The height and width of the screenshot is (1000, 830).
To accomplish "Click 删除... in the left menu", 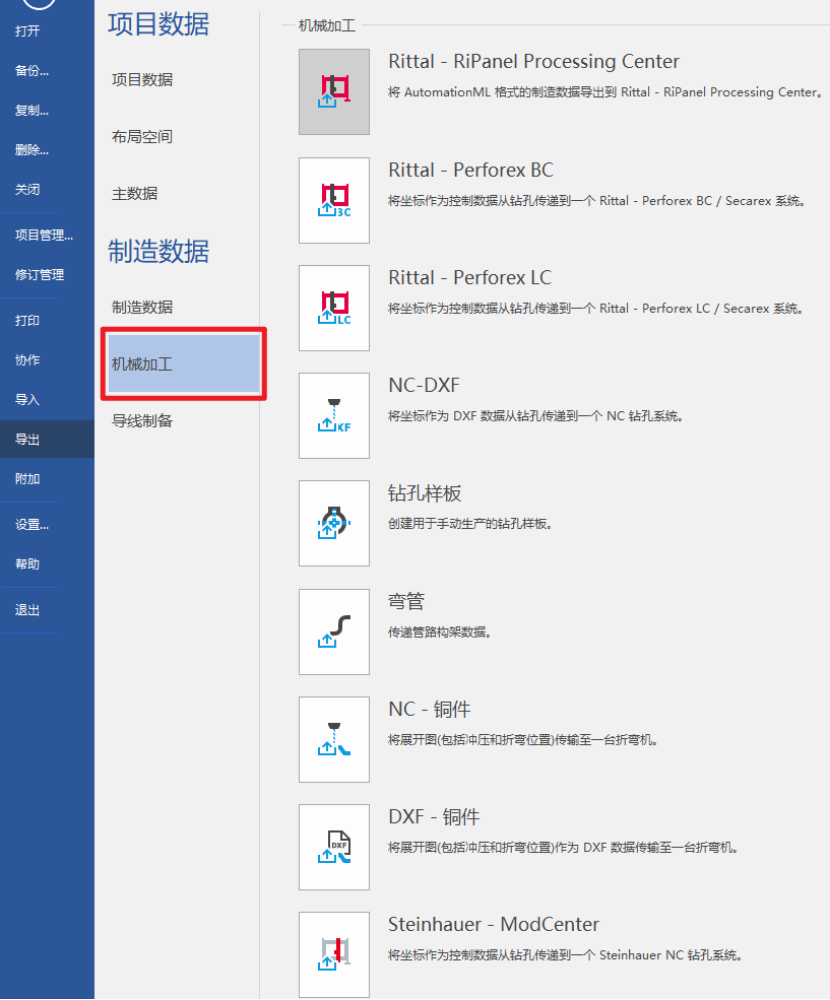I will click(32, 150).
